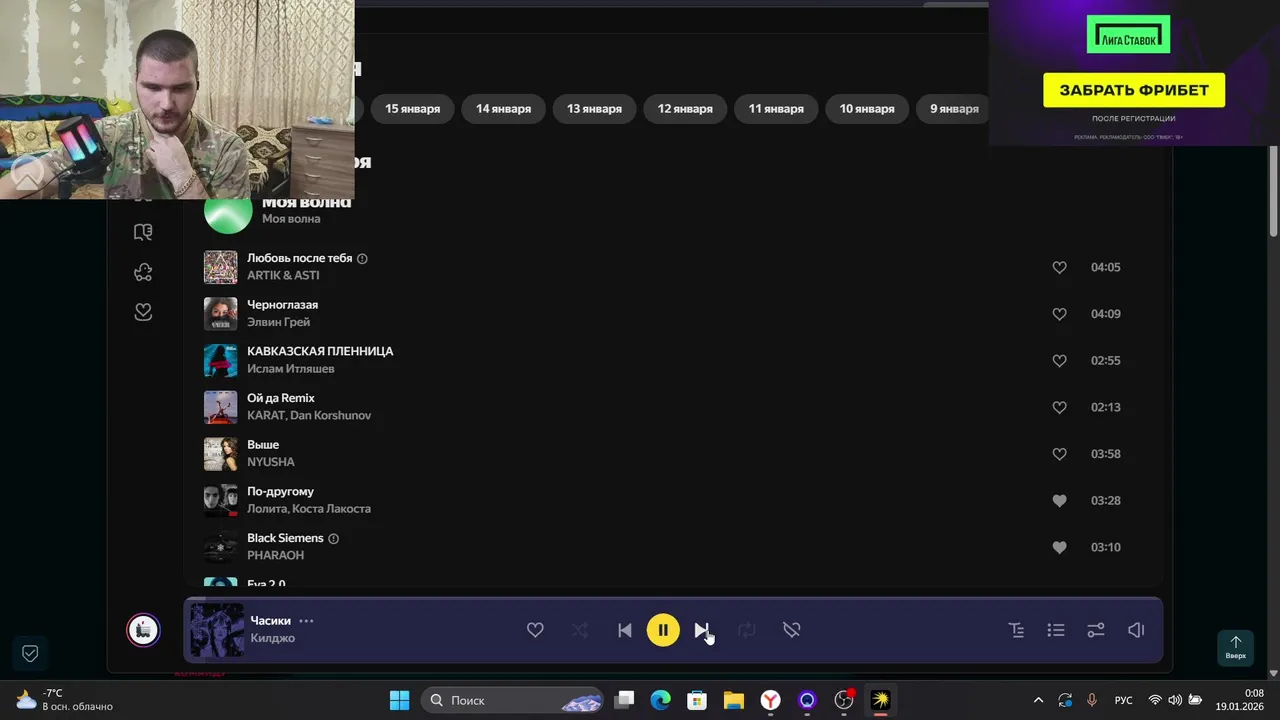Open artist Ислам Итляшев
Screen dimensions: 1280x720
coord(291,369)
